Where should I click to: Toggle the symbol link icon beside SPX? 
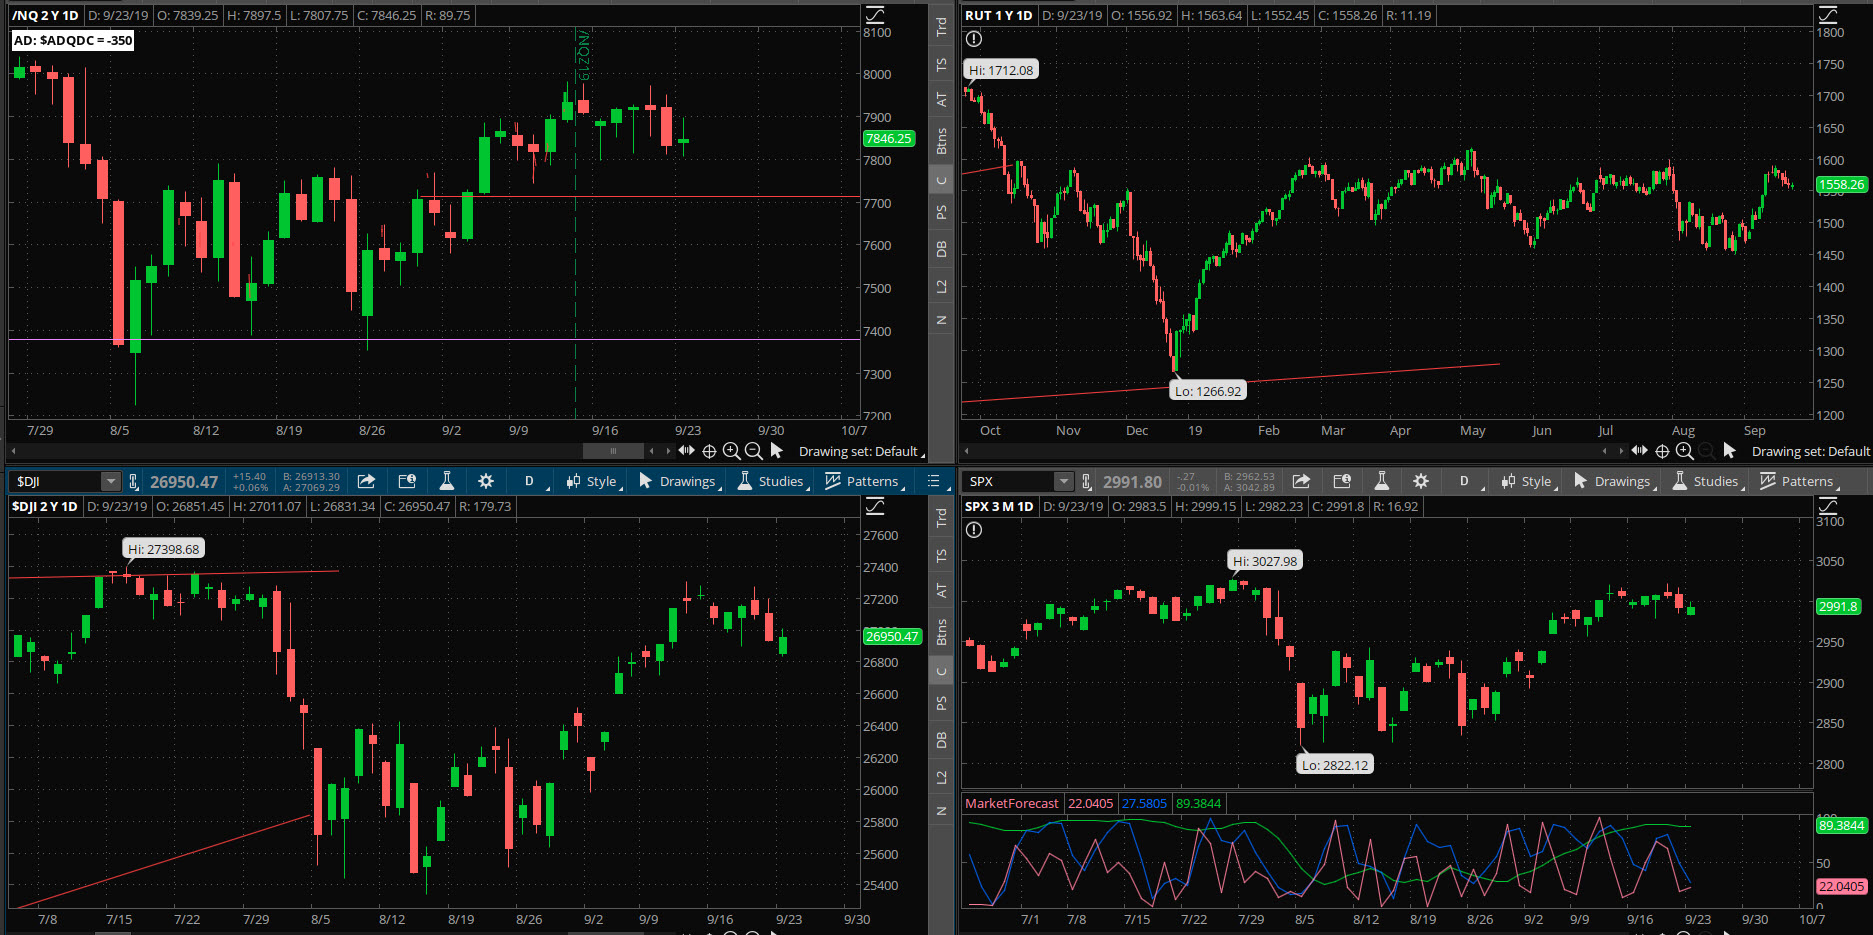click(1087, 482)
